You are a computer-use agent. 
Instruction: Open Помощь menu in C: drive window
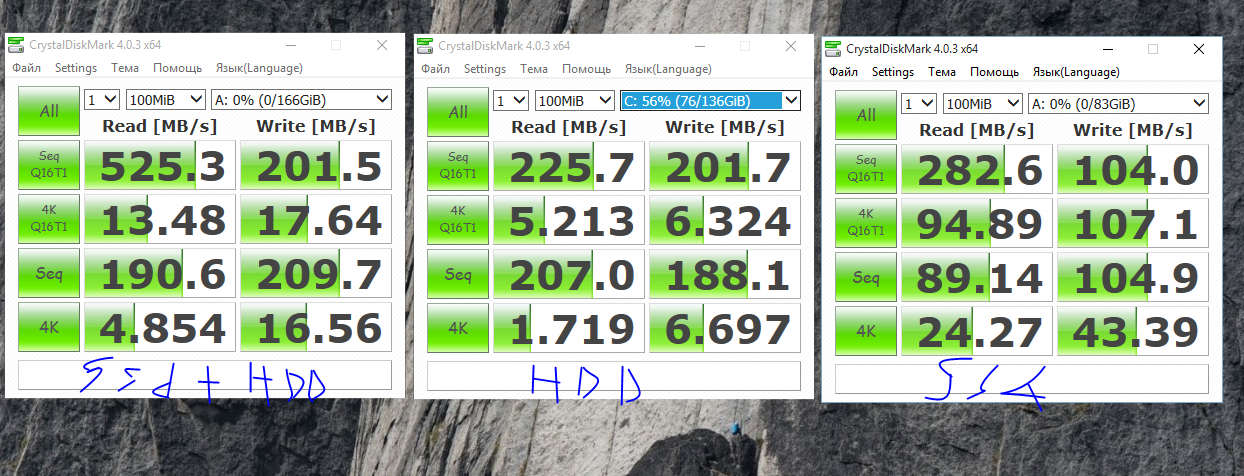586,69
